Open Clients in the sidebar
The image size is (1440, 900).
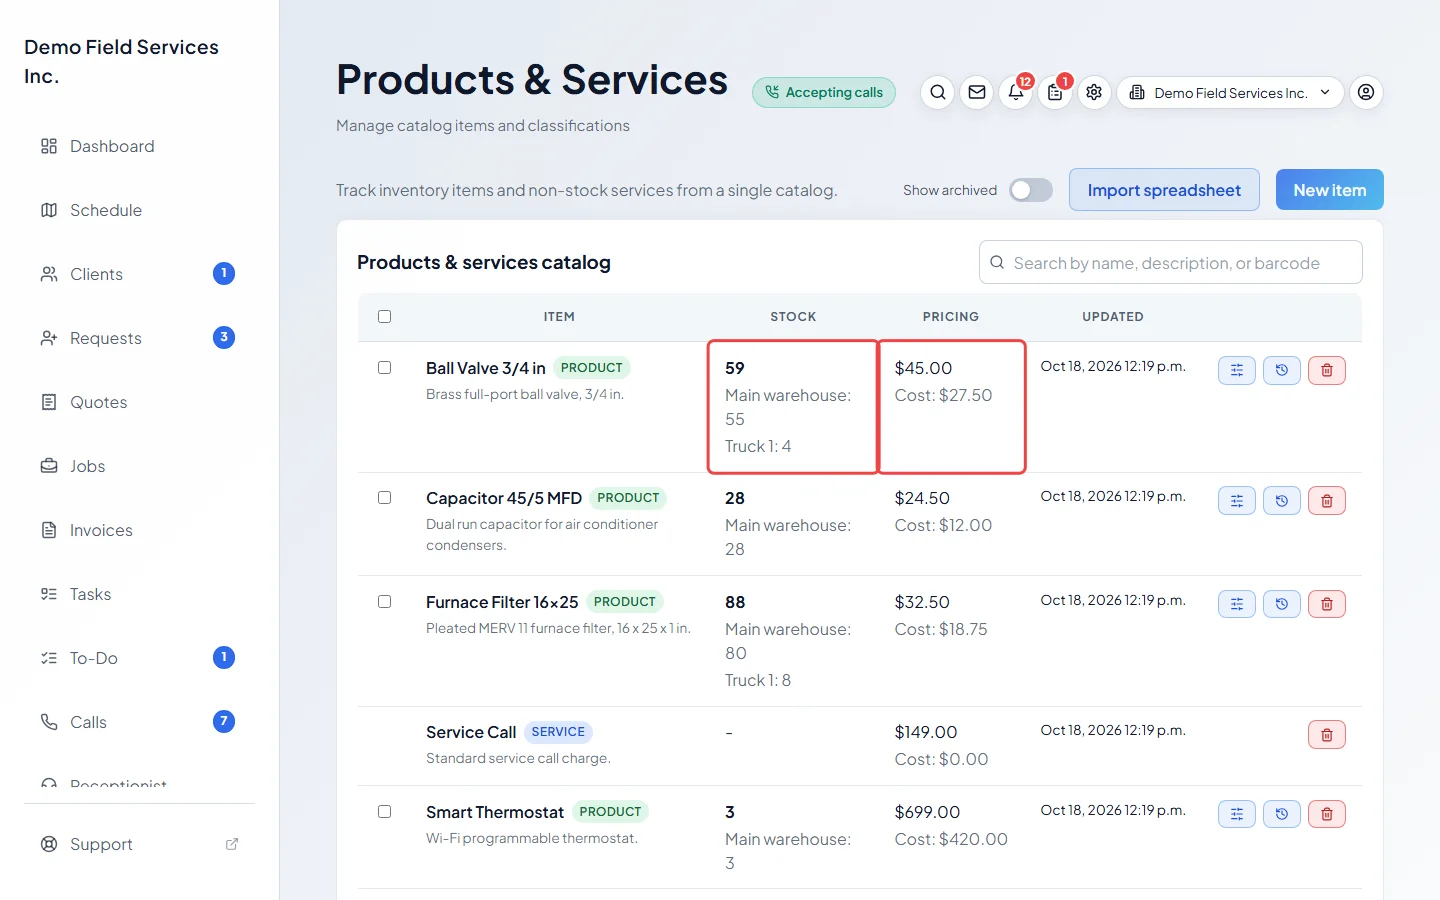click(x=140, y=274)
